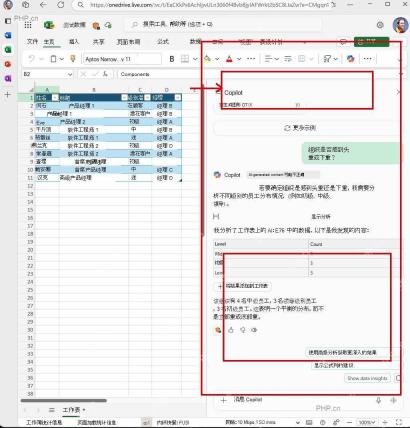Open the user profile avatar
This screenshot has height=428, width=410.
click(400, 25)
